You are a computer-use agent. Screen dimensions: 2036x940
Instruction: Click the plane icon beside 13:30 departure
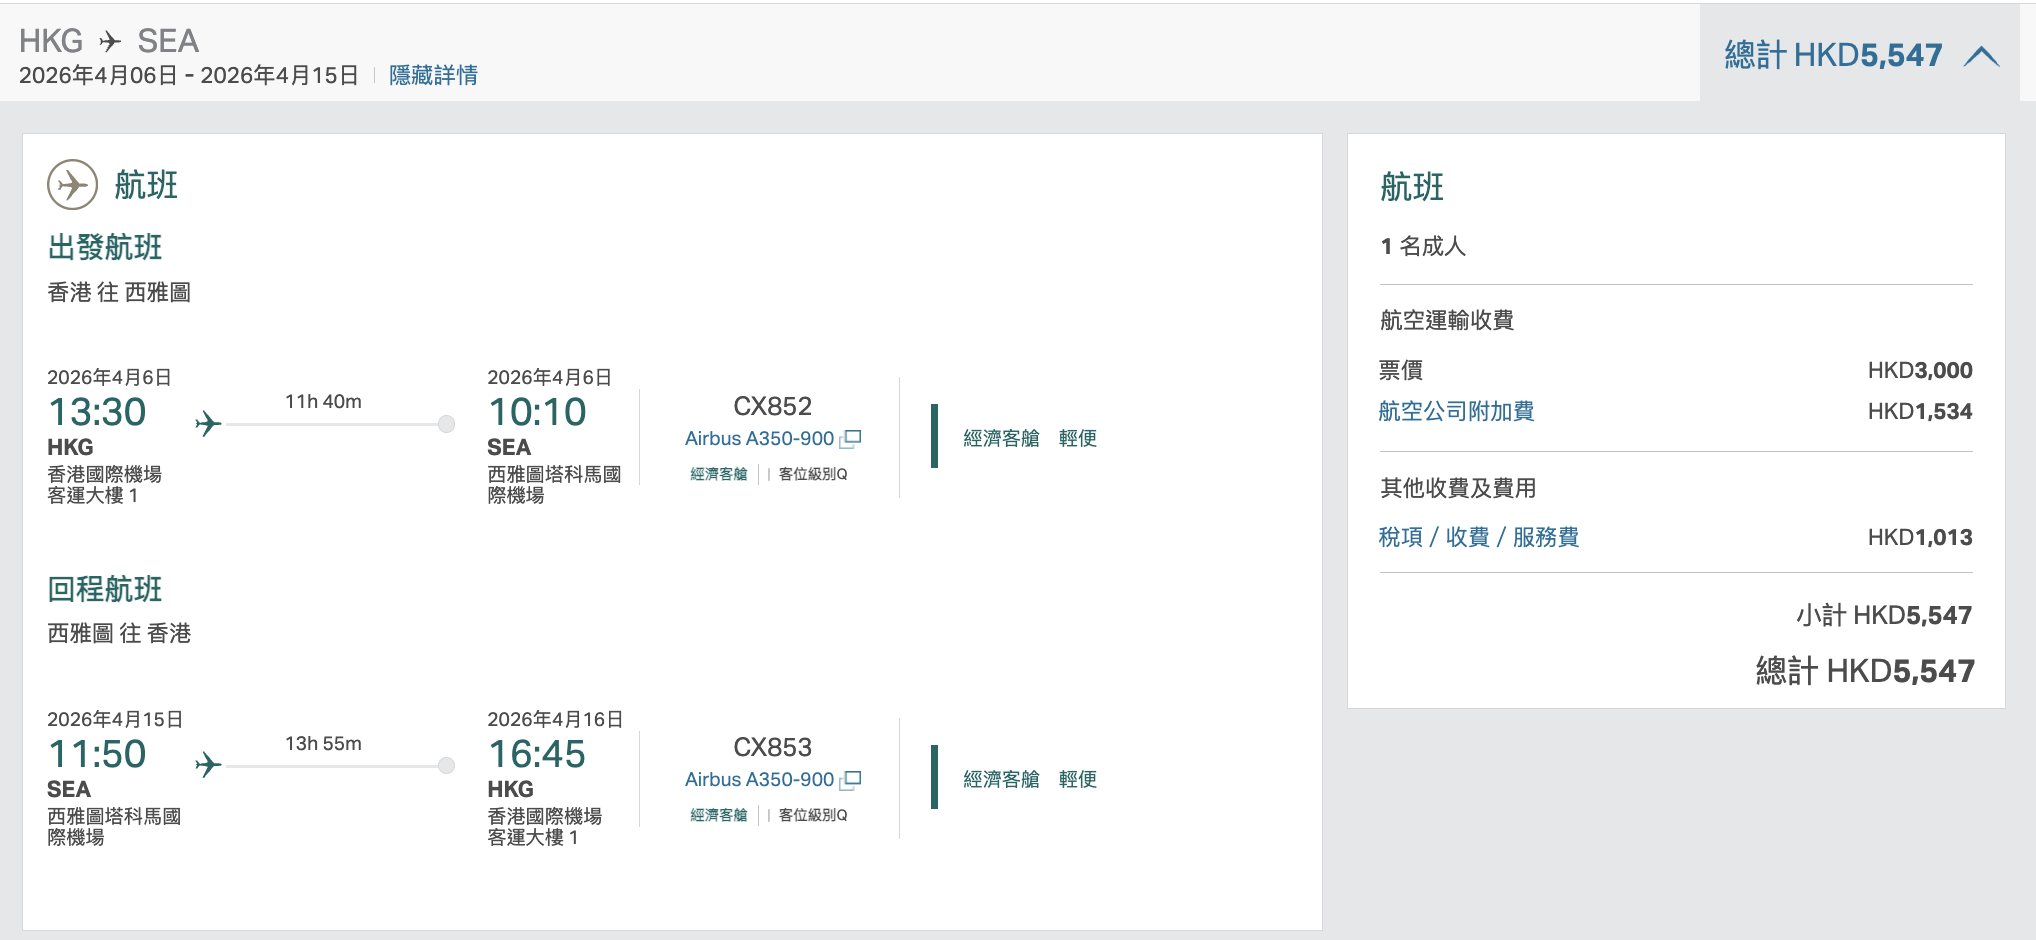[x=208, y=423]
